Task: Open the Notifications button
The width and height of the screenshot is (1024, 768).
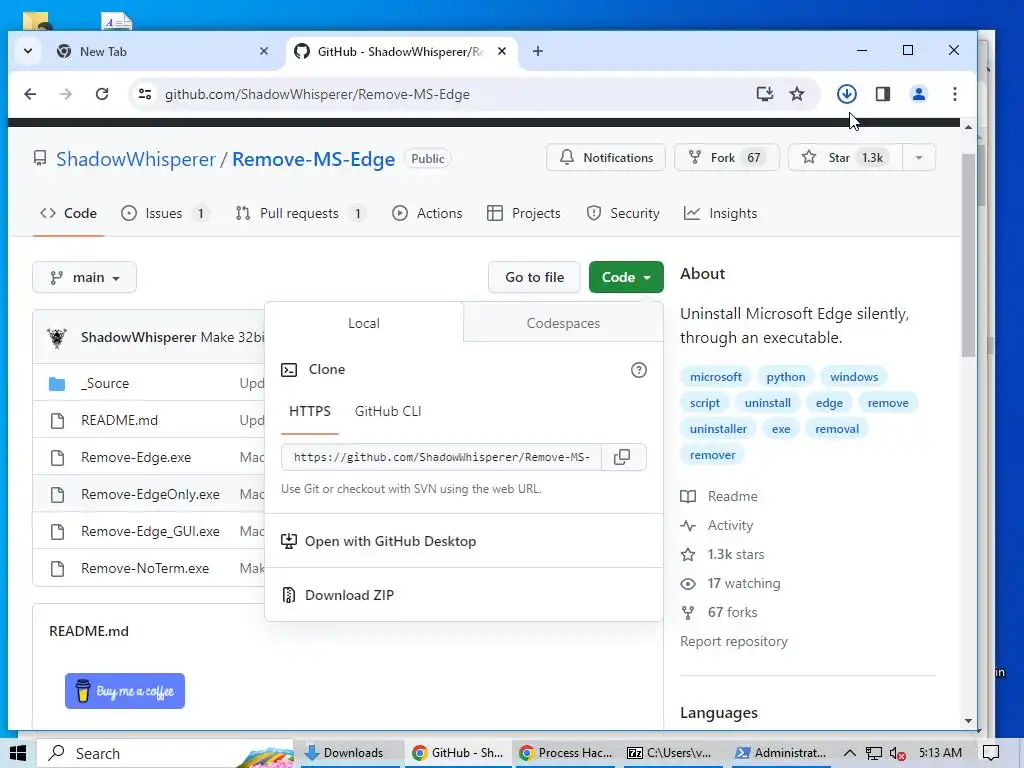Action: [605, 157]
